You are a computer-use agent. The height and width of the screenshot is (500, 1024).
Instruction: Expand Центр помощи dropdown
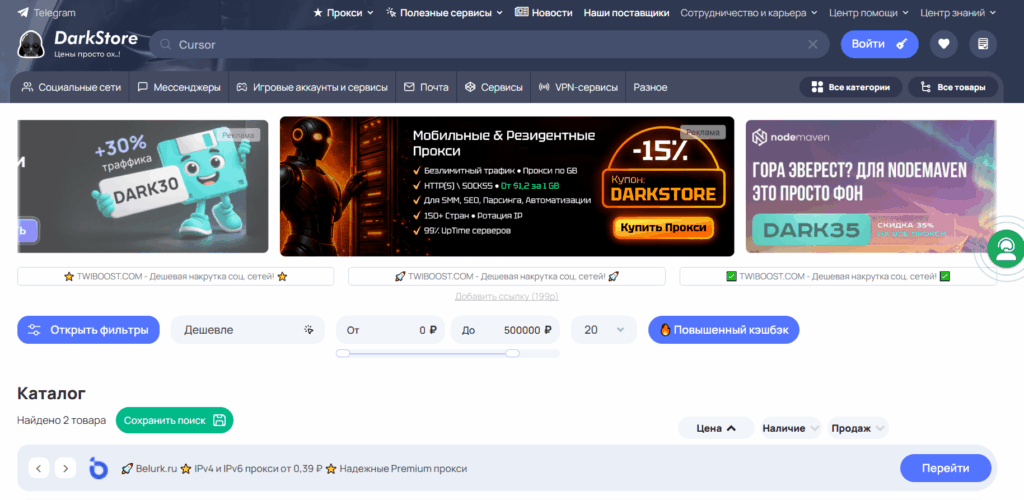869,12
